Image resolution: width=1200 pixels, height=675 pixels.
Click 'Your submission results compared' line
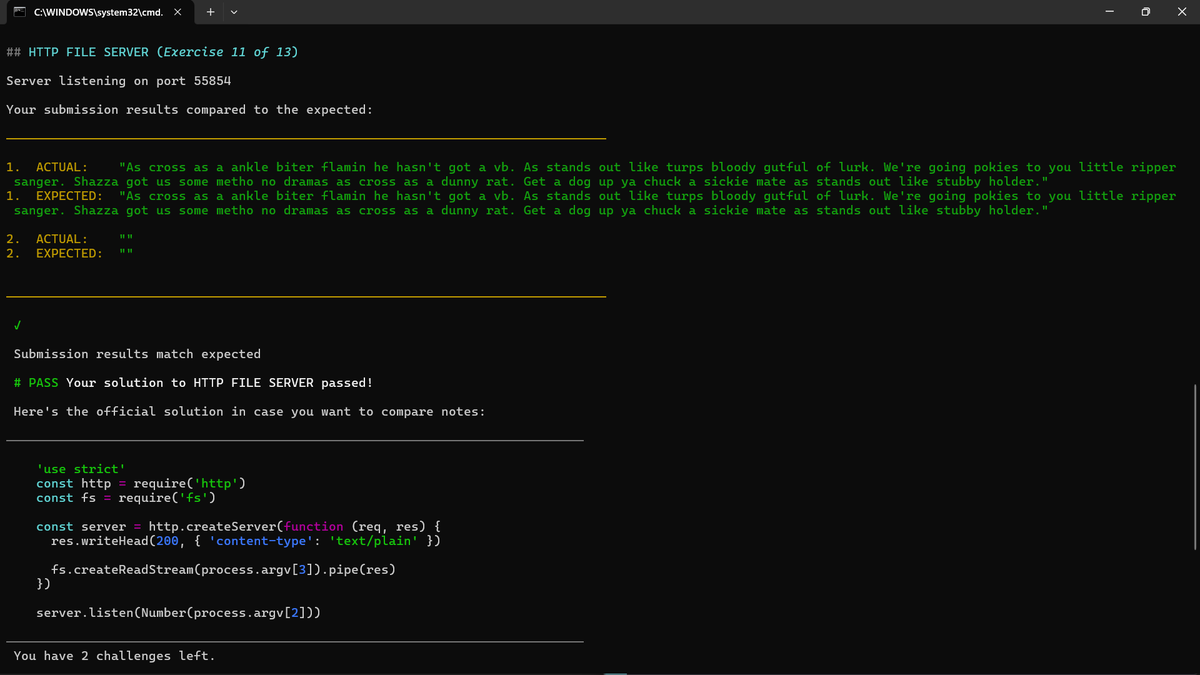[x=189, y=110]
